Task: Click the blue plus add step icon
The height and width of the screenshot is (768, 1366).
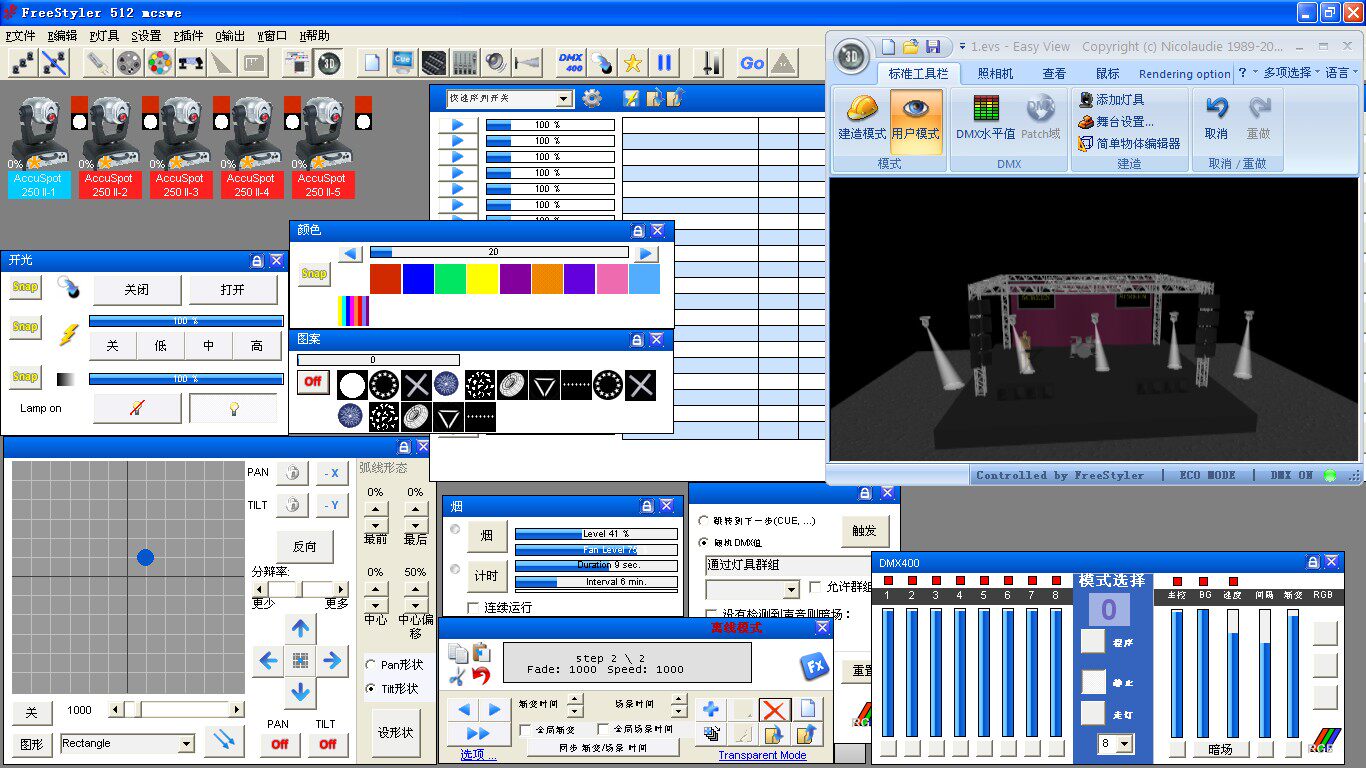Action: tap(711, 710)
